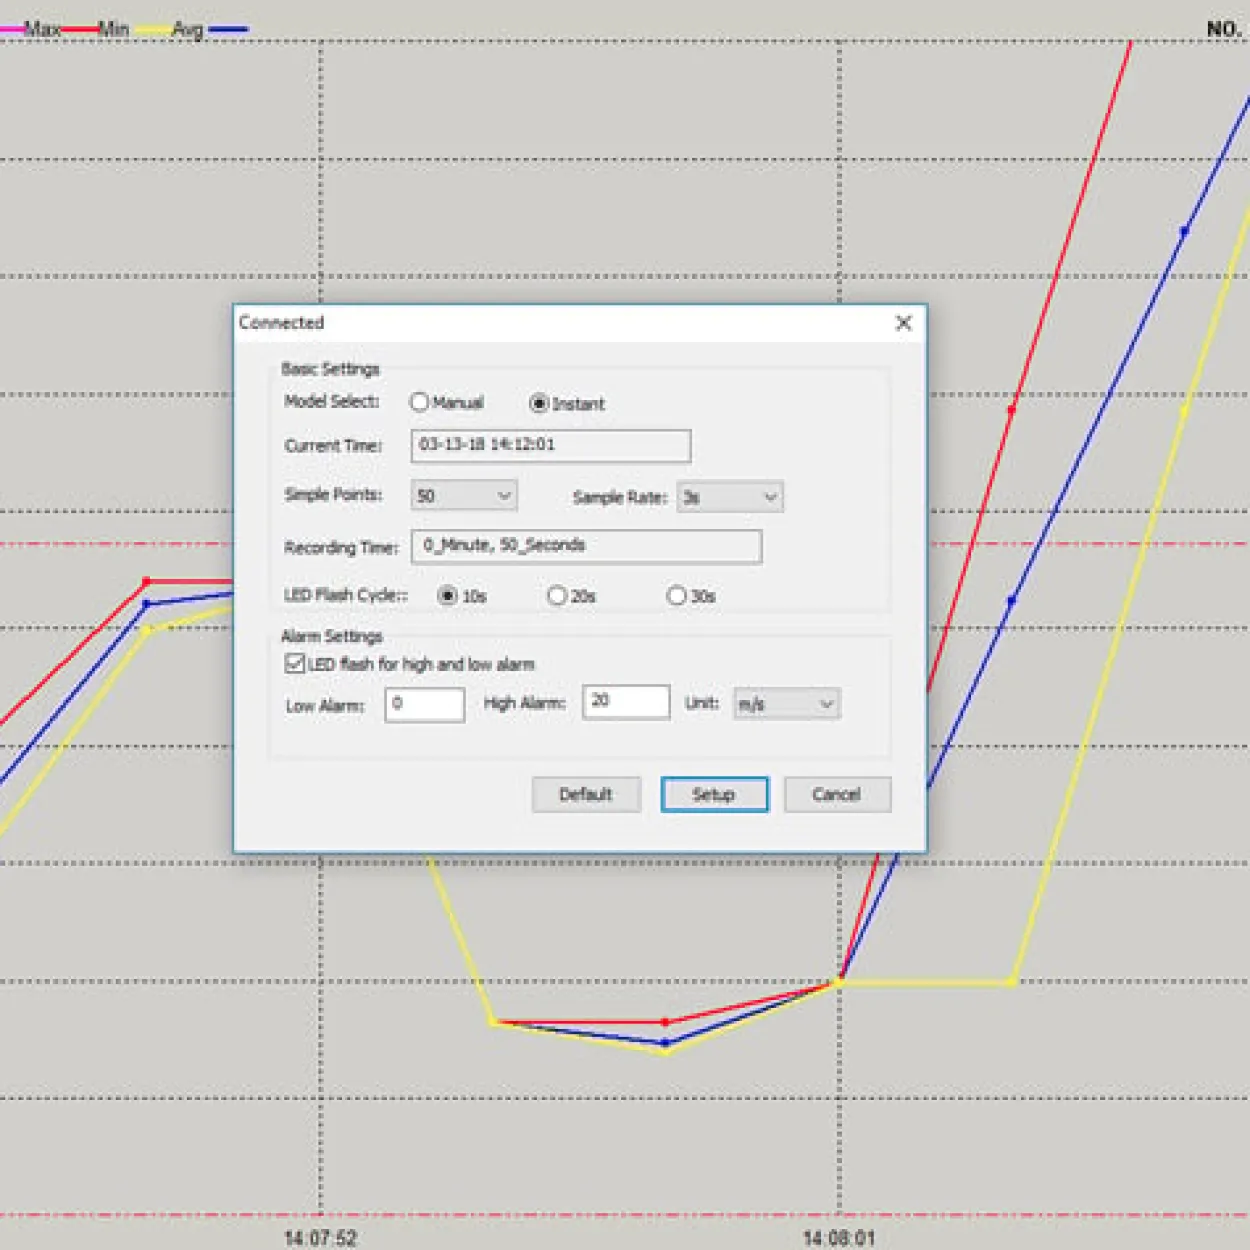Image resolution: width=1250 pixels, height=1250 pixels.
Task: Click the Basic Settings group label
Action: 330,369
